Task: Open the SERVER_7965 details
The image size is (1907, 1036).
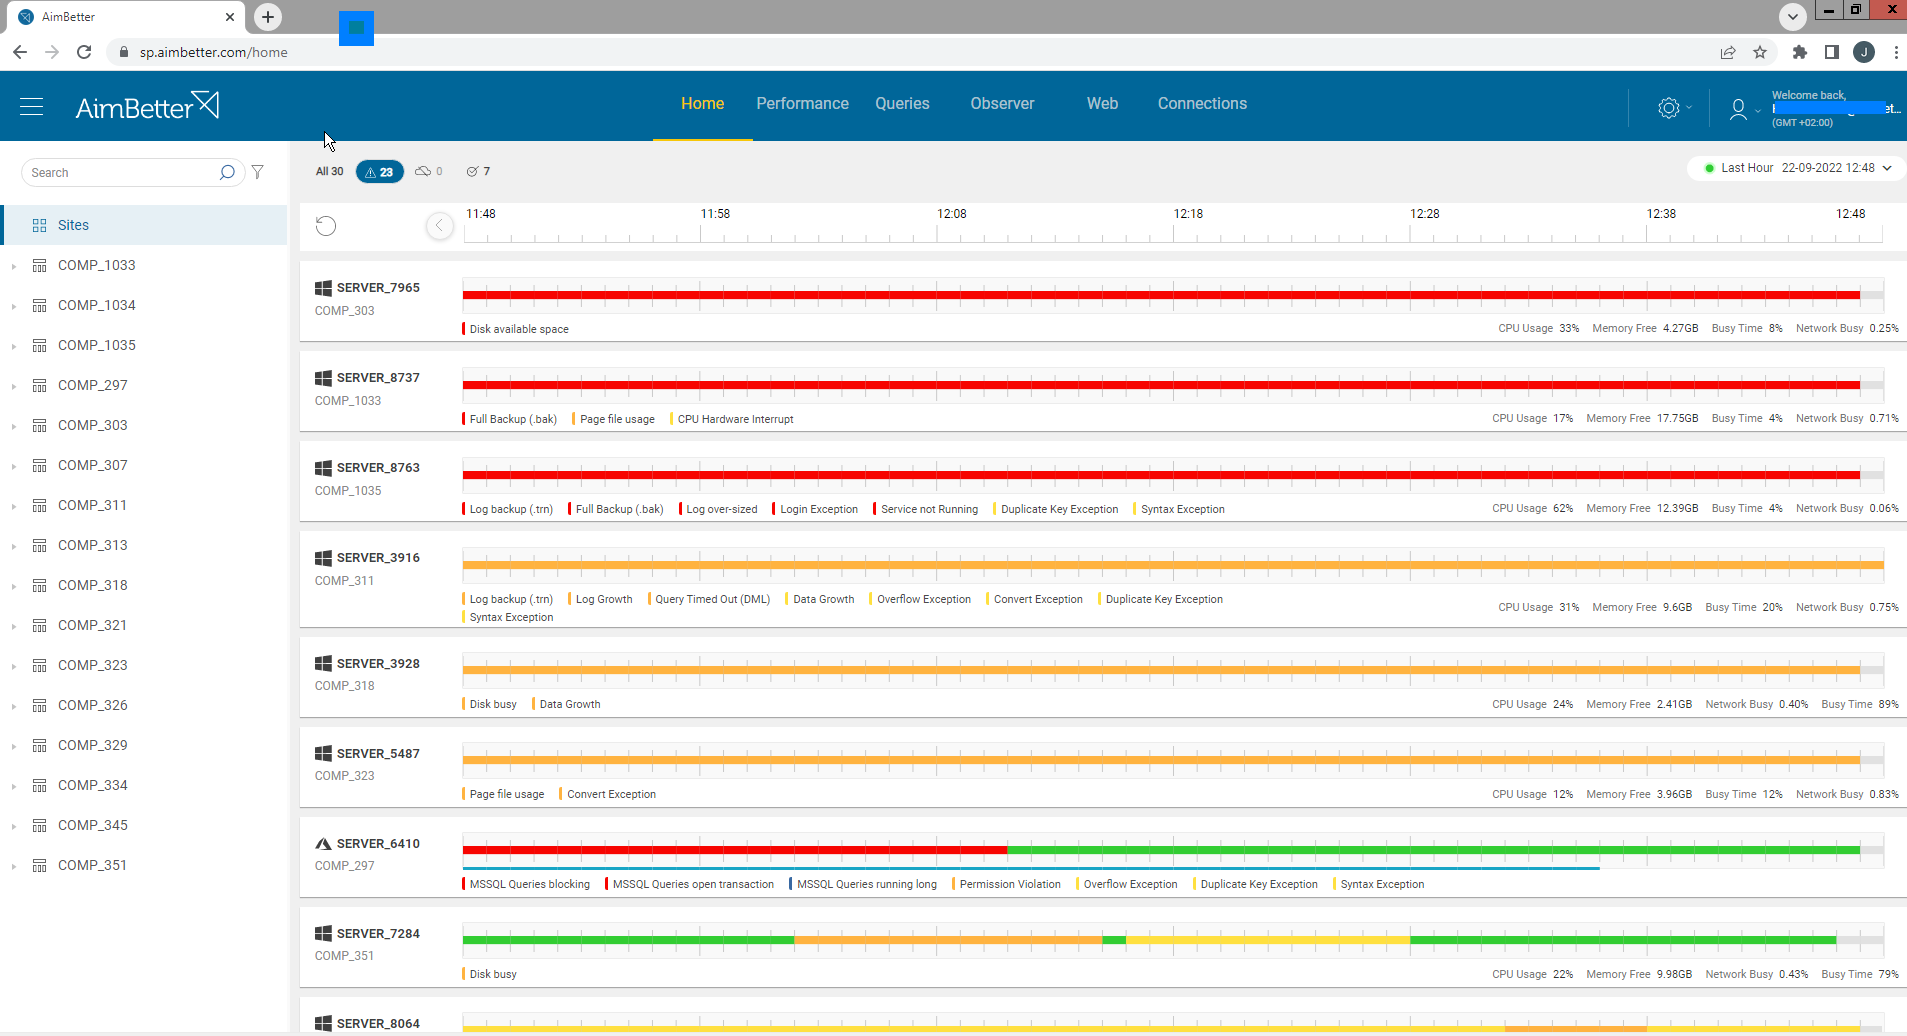Action: coord(378,288)
